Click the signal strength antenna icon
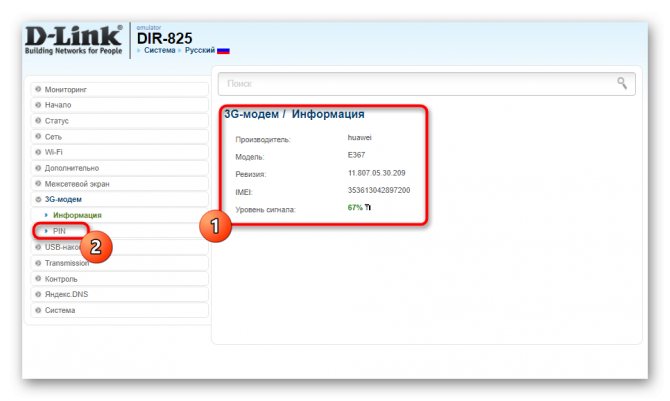This screenshot has width=670, height=401. coord(368,207)
